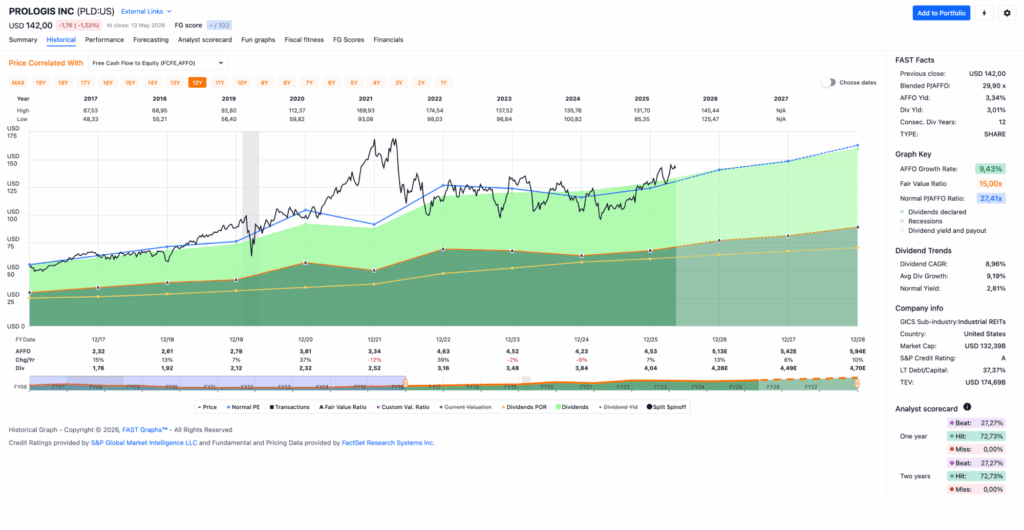Select the 10Y time range
1024x530 pixels.
(242, 83)
